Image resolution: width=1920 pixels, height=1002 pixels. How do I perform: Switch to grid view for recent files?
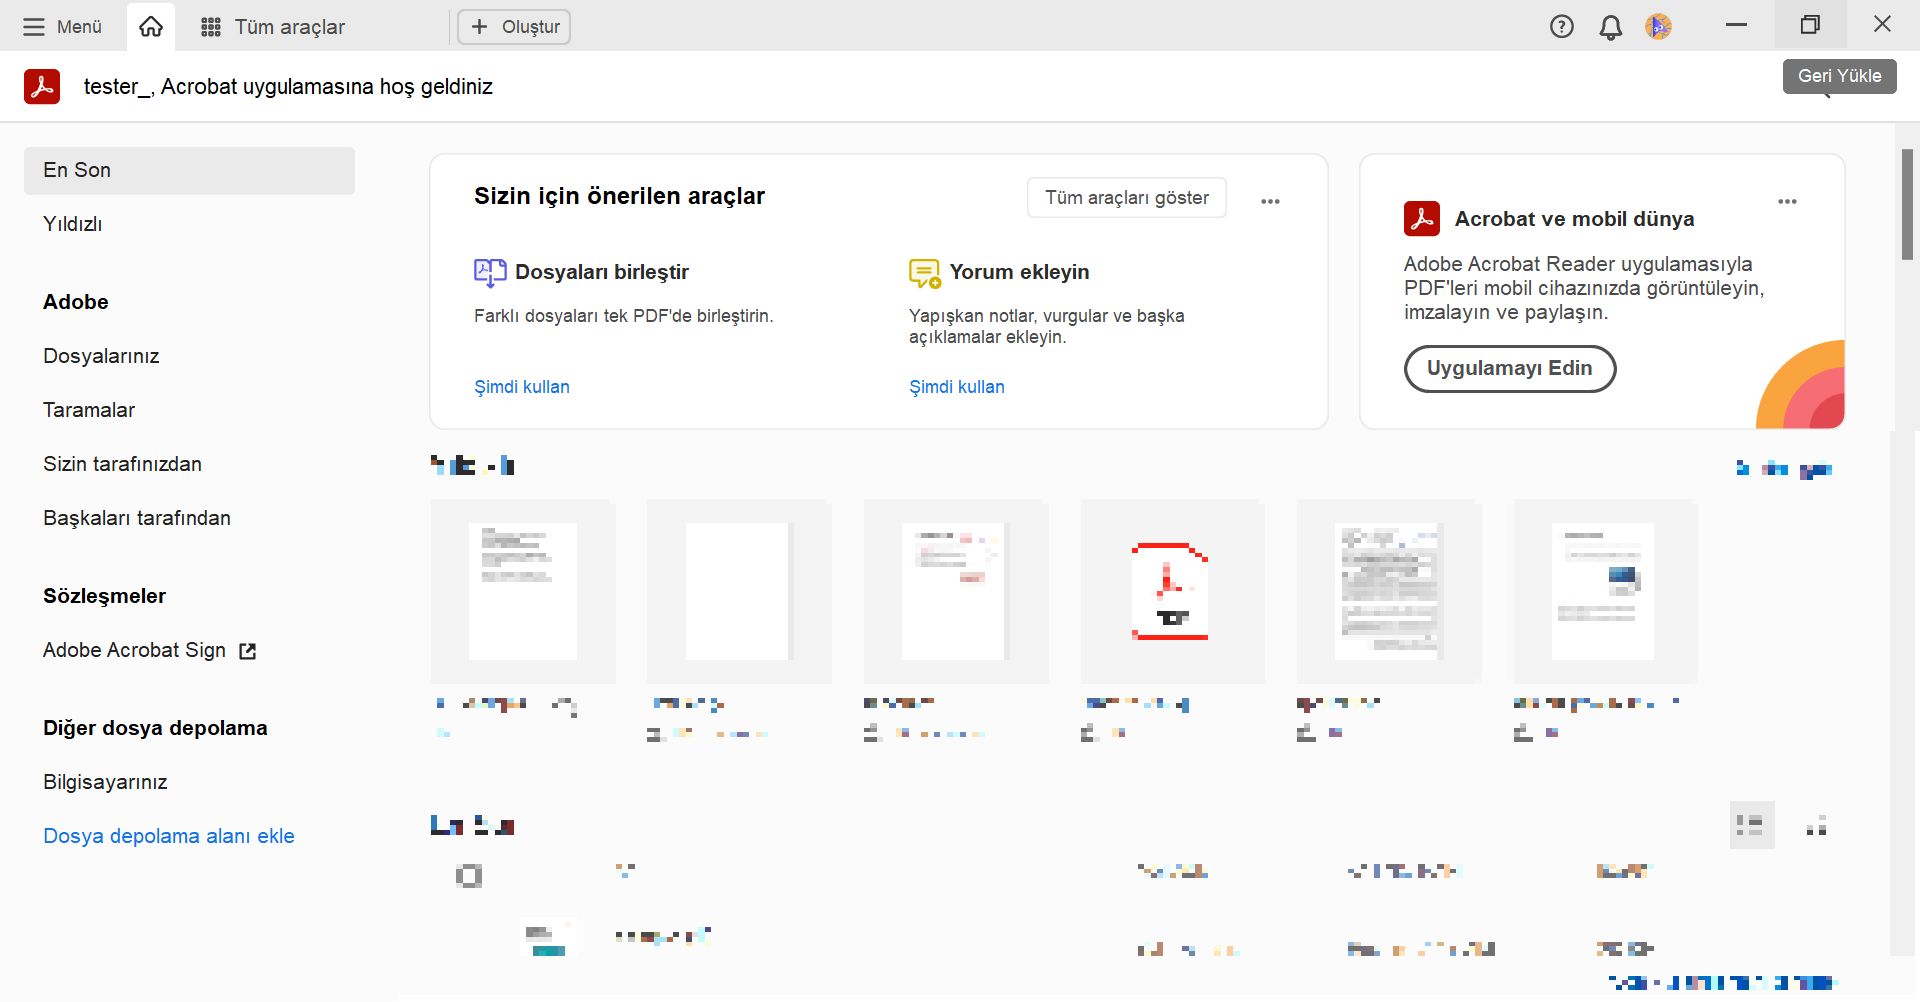[x=1816, y=825]
